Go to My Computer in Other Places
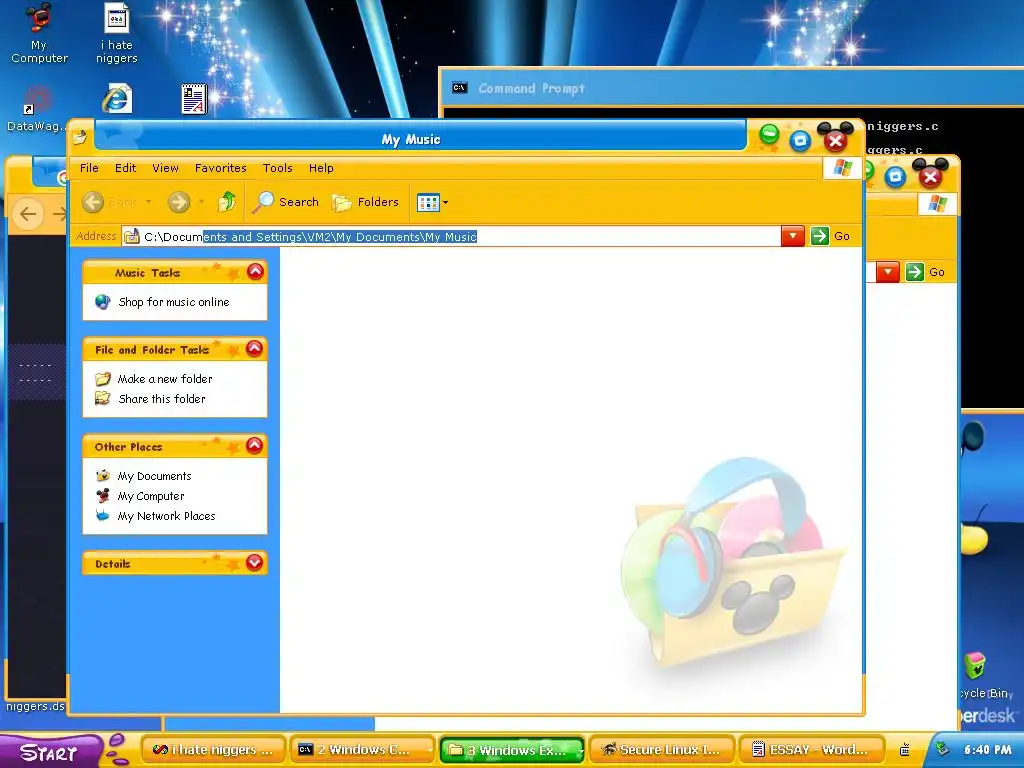This screenshot has width=1024, height=768. (x=151, y=496)
